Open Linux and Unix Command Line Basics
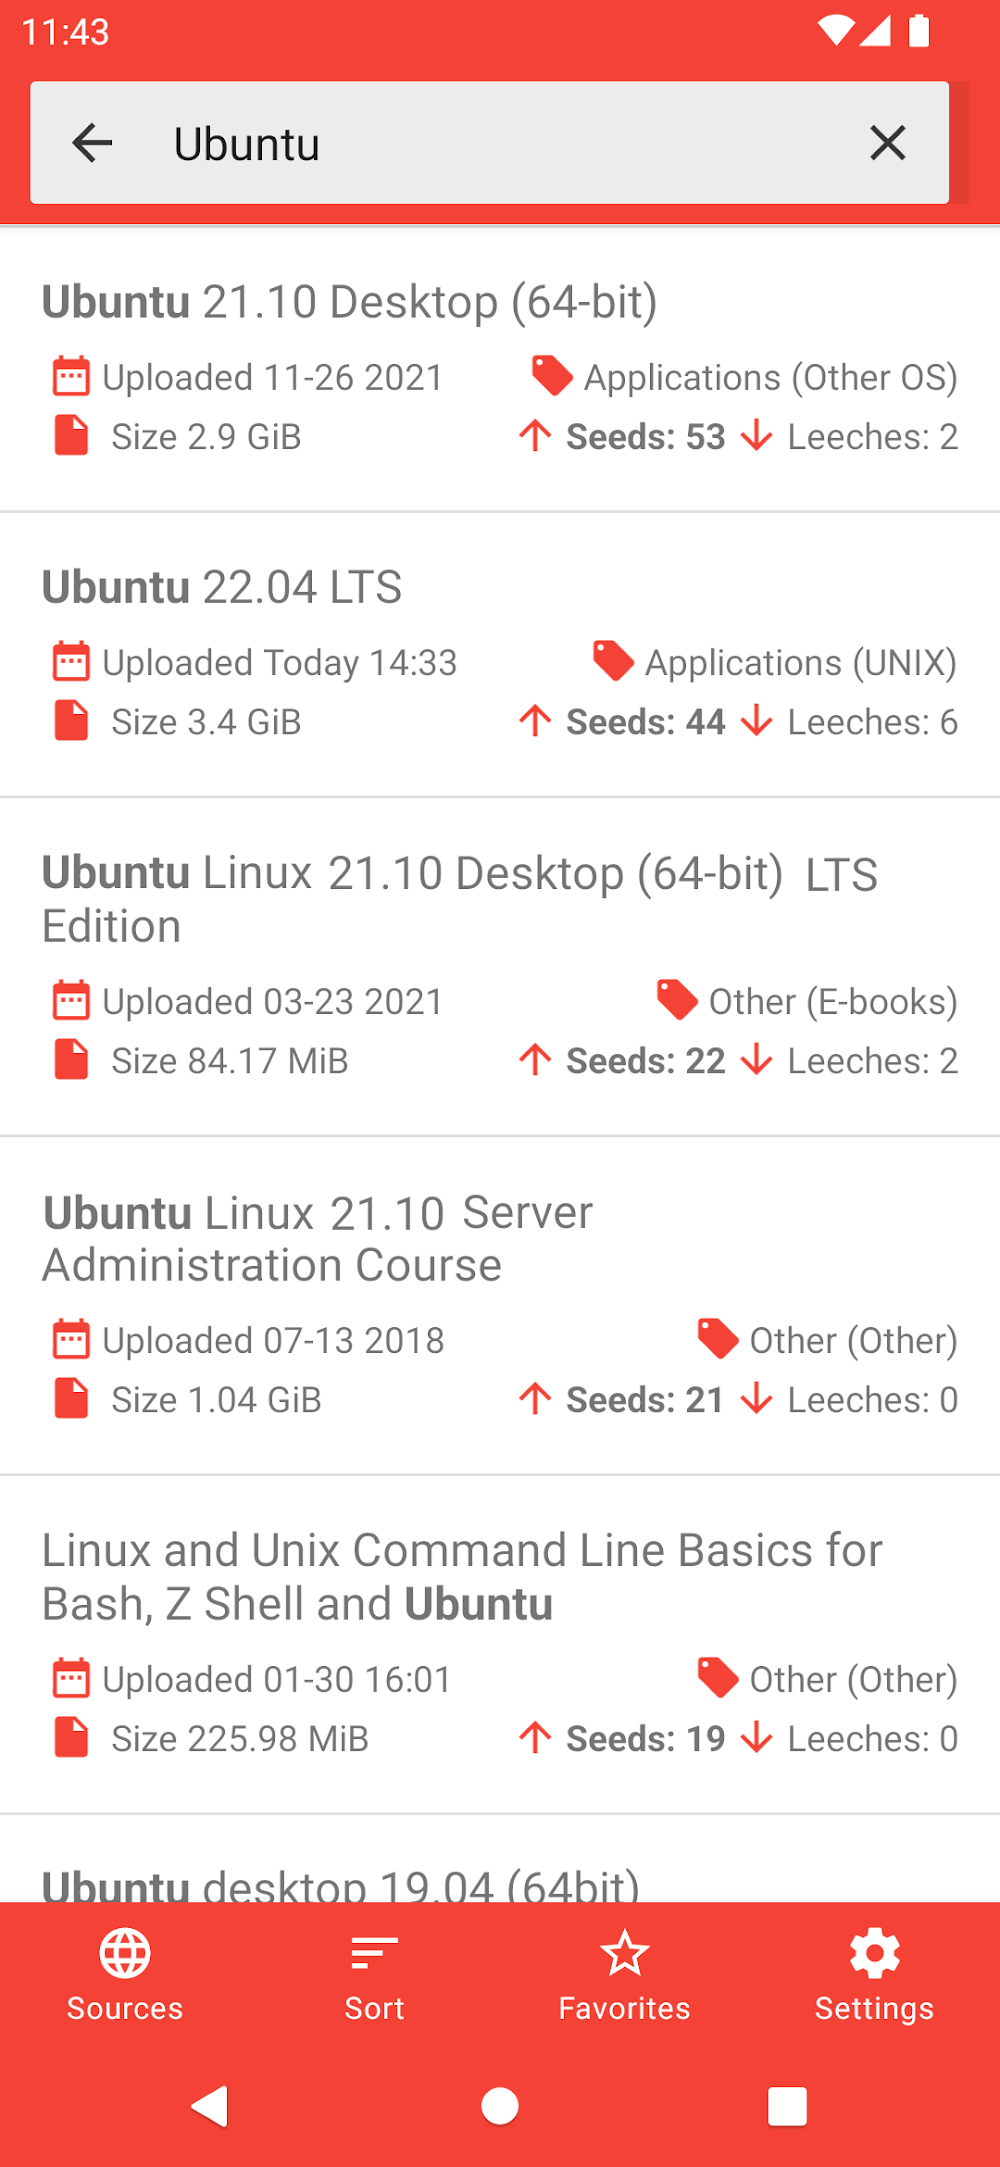This screenshot has height=2167, width=1000. 461,1576
